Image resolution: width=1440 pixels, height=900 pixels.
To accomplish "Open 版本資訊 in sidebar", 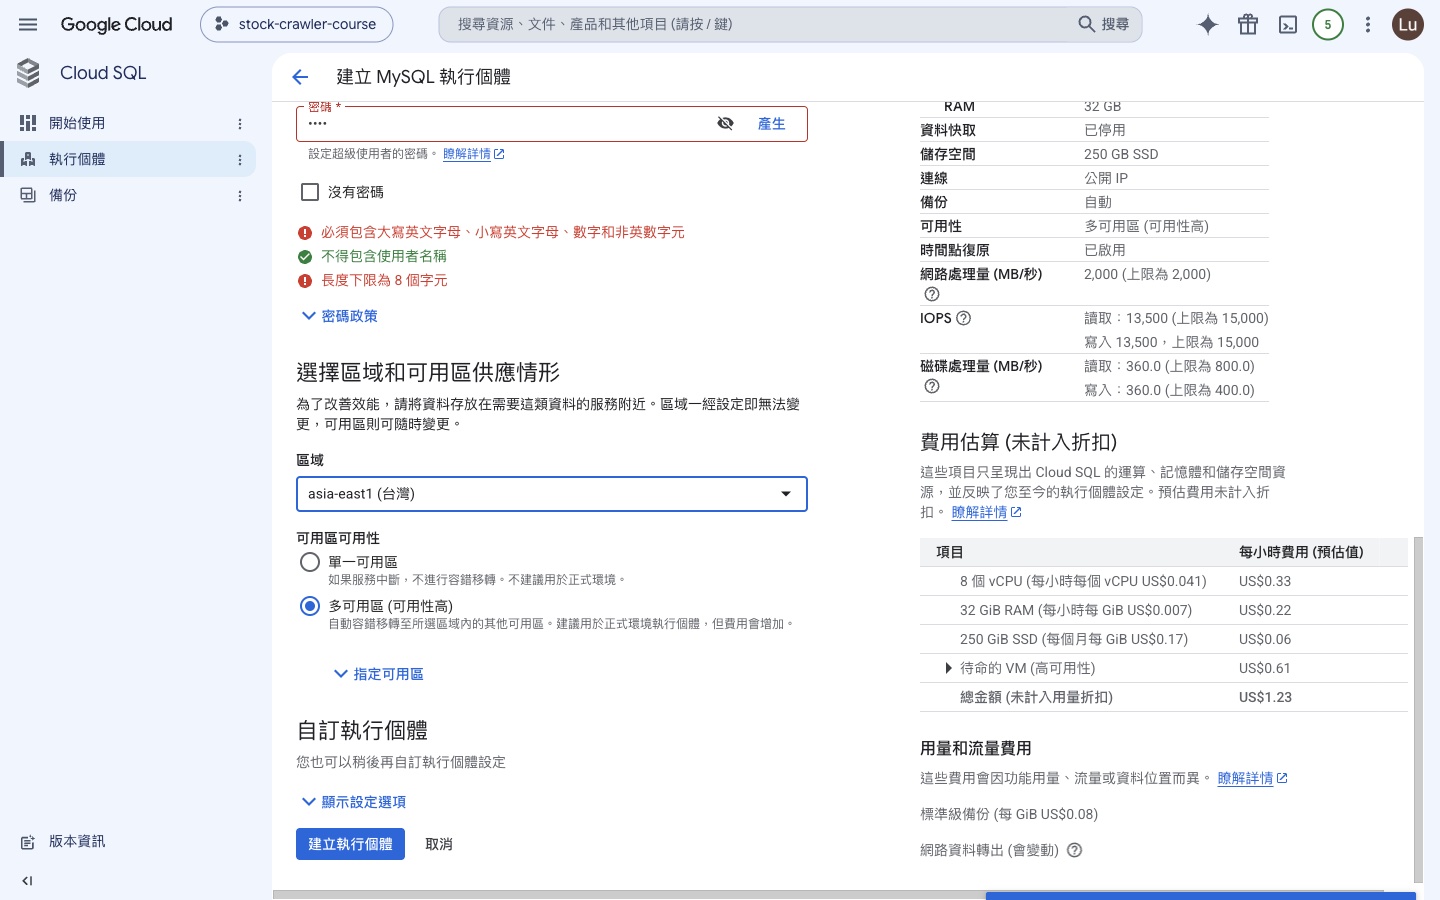I will click(x=77, y=841).
